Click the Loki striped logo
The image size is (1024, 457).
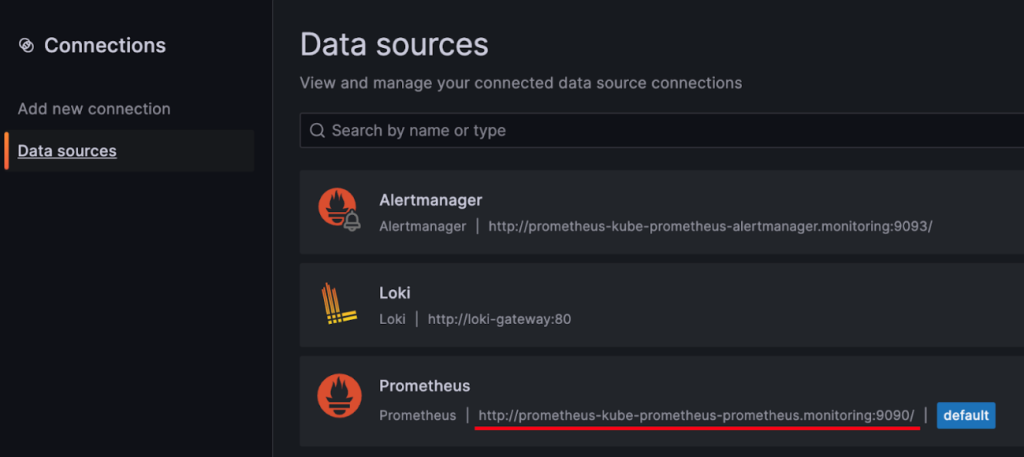[x=338, y=304]
